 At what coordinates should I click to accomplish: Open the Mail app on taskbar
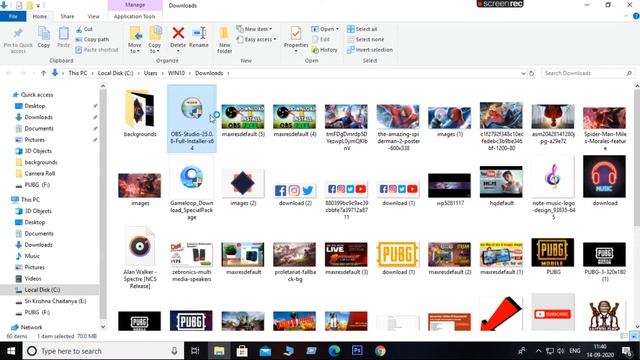coord(265,351)
